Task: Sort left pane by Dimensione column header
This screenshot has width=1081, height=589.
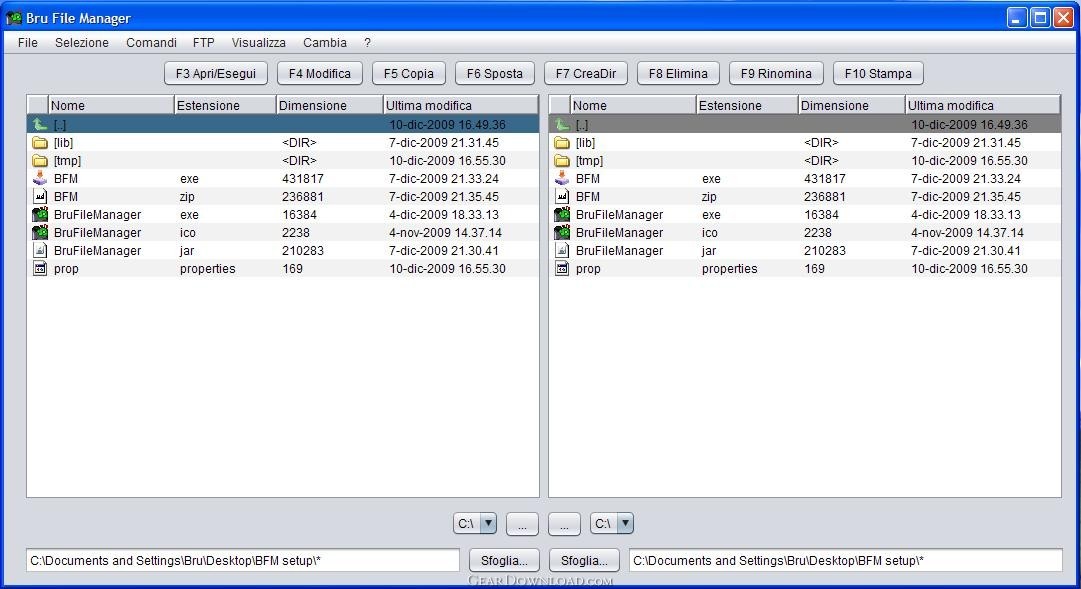Action: pos(330,106)
